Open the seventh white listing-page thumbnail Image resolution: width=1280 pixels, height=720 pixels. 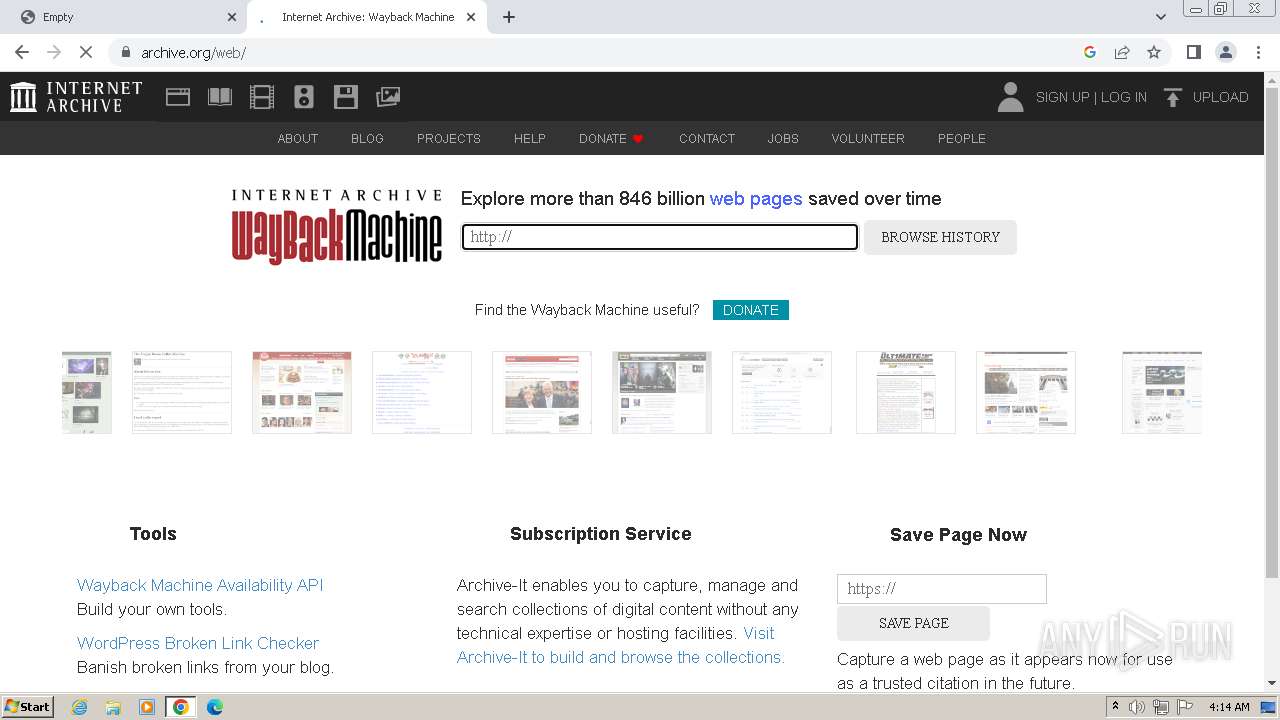coord(782,392)
